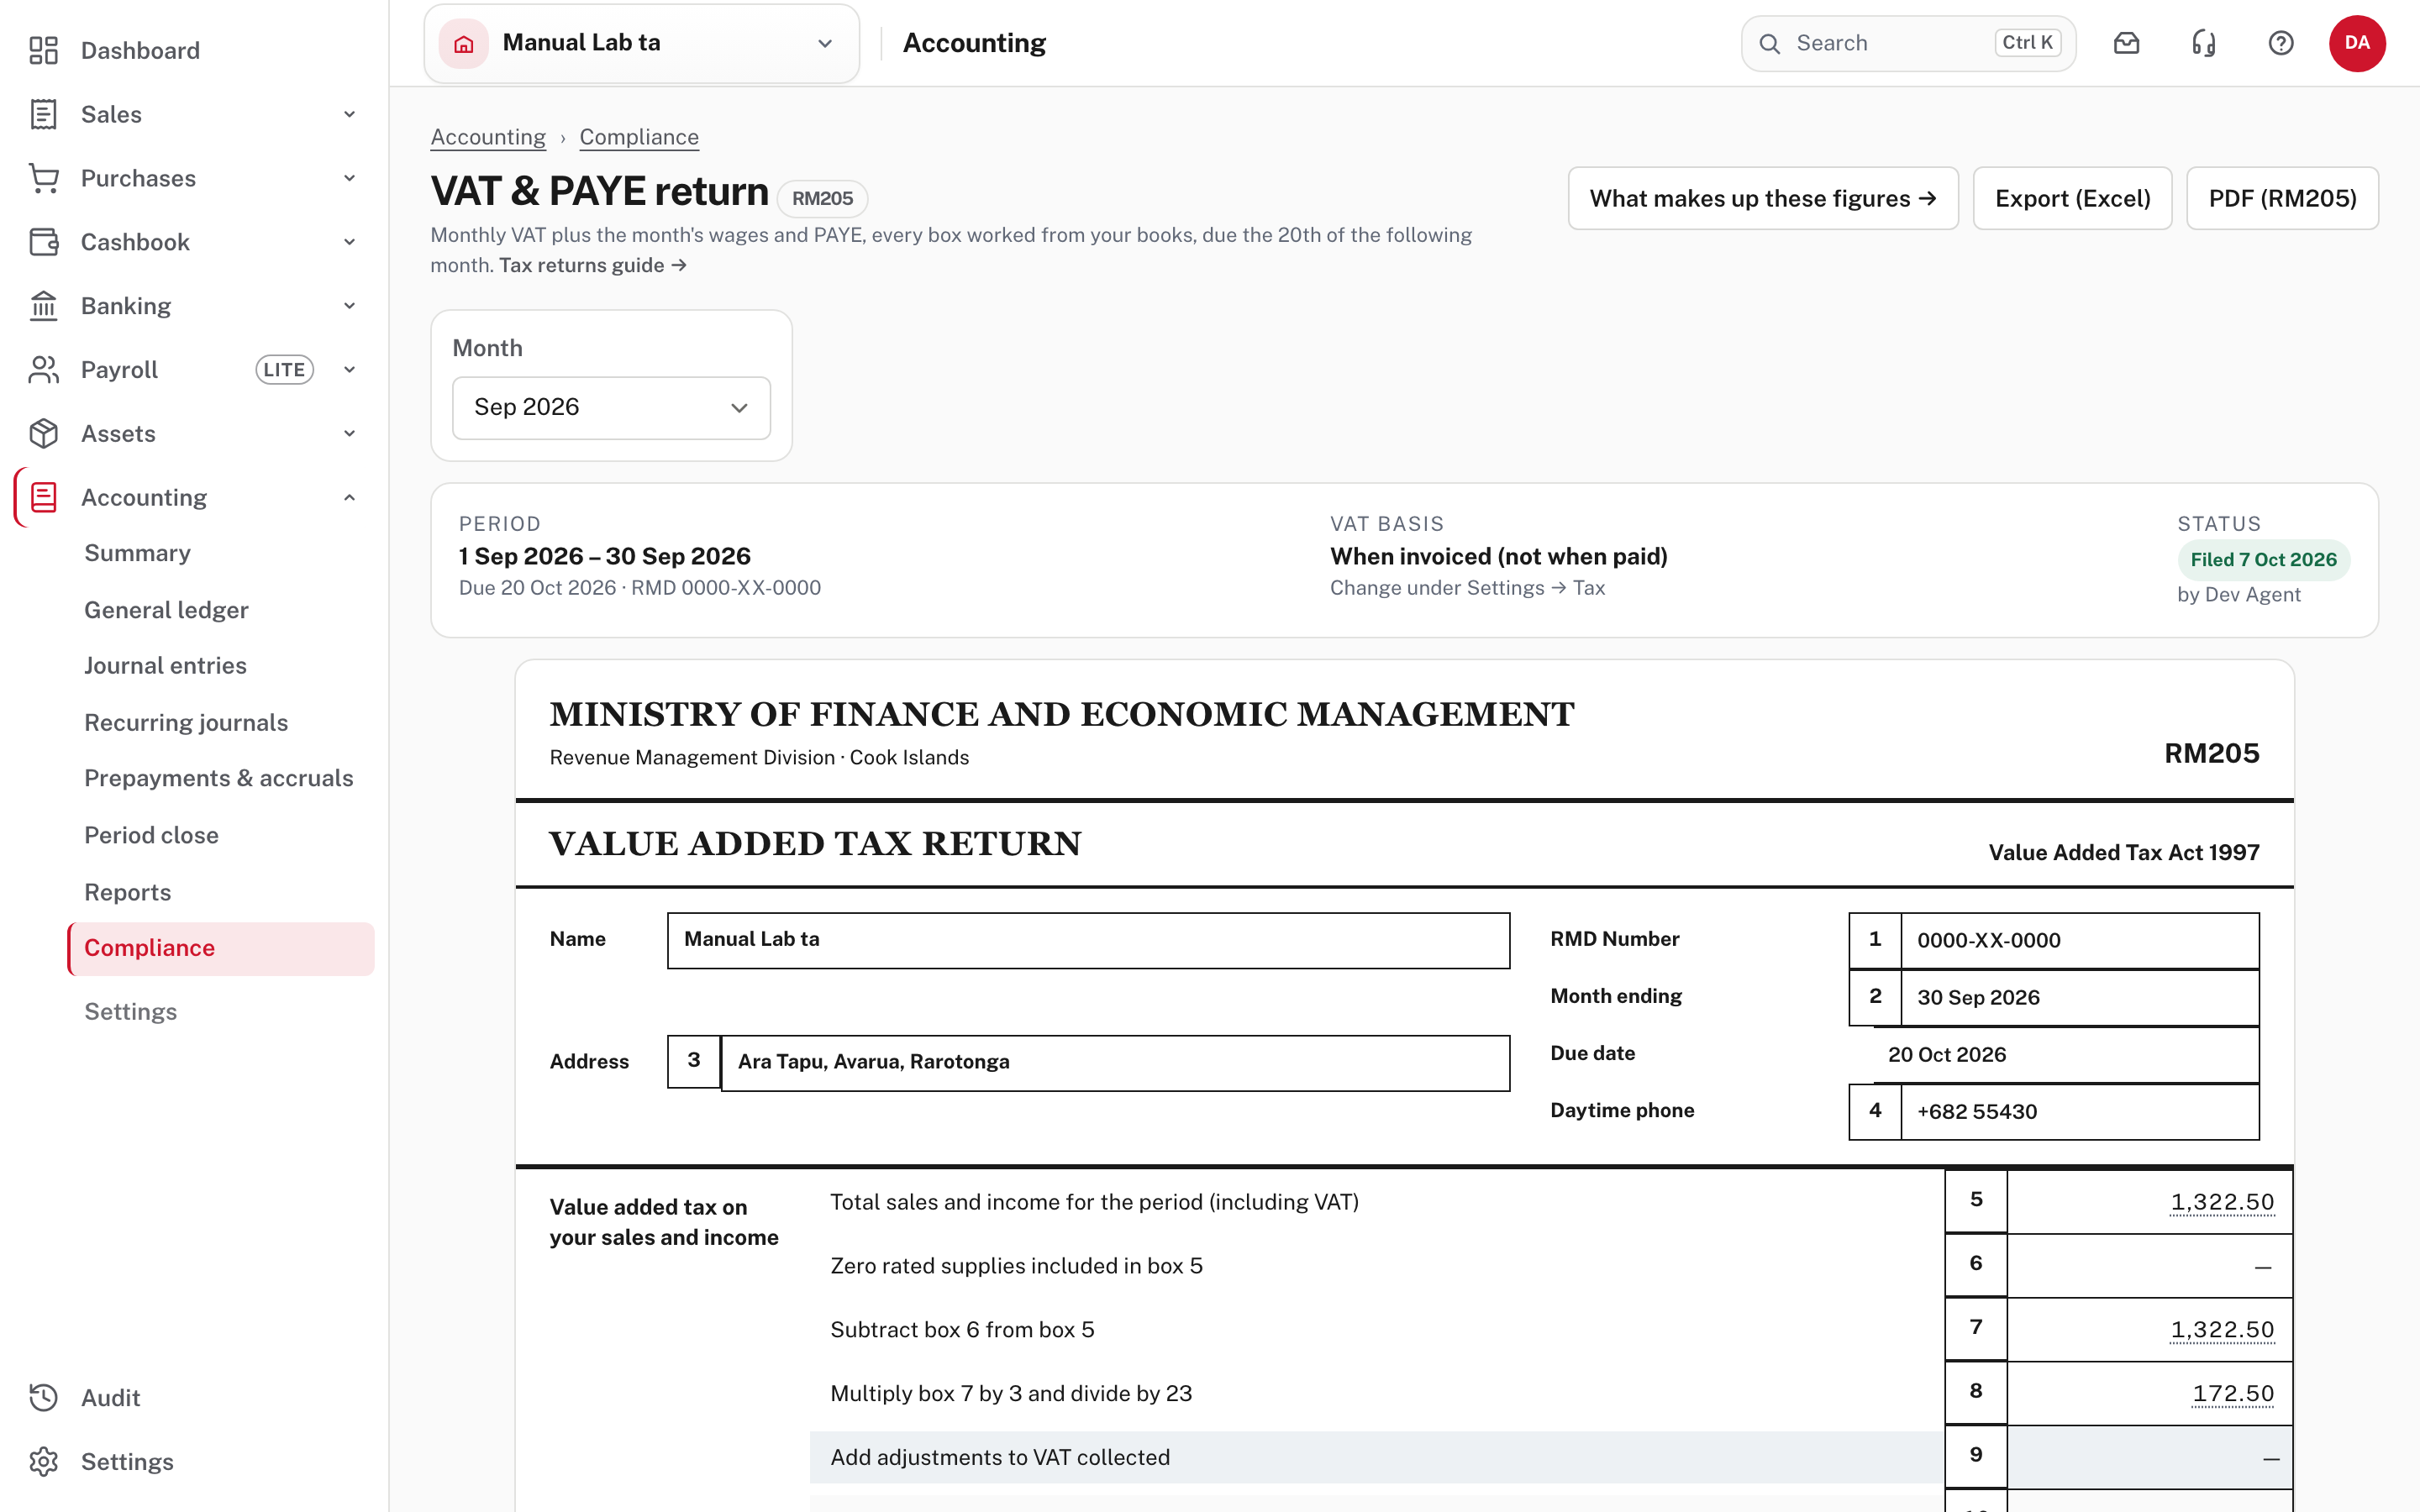Open the Audit history icon
The image size is (2420, 1512).
point(43,1397)
